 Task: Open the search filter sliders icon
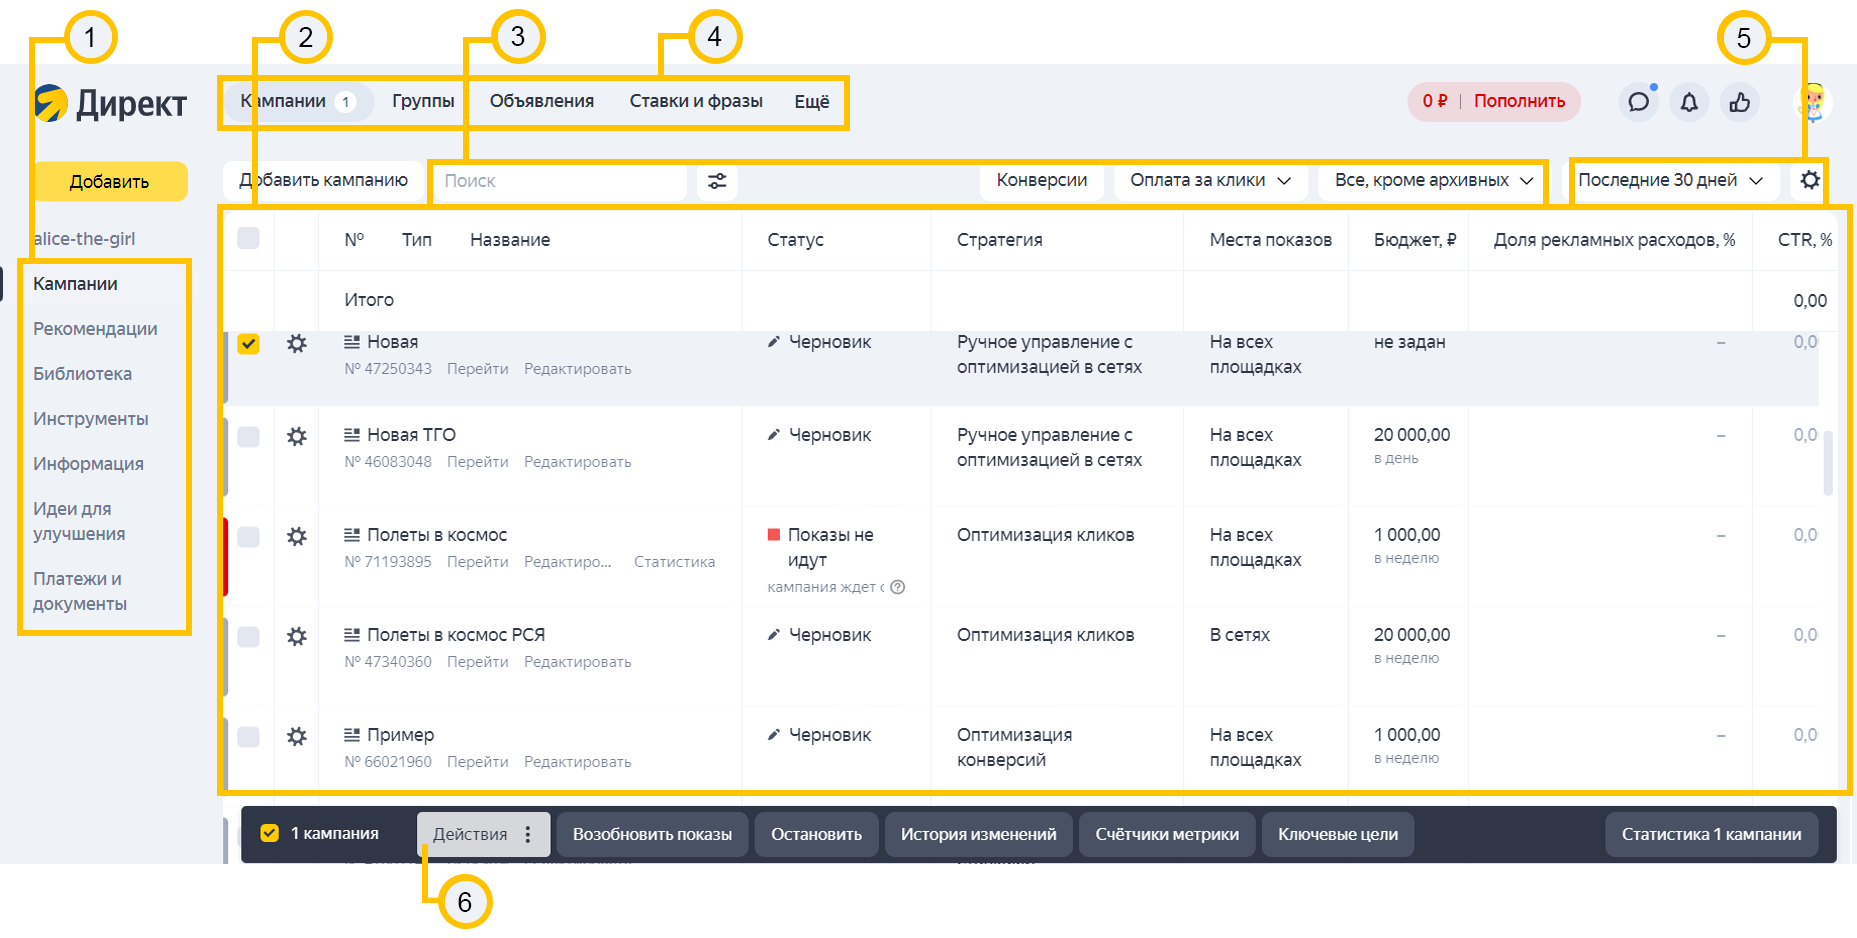[x=717, y=181]
